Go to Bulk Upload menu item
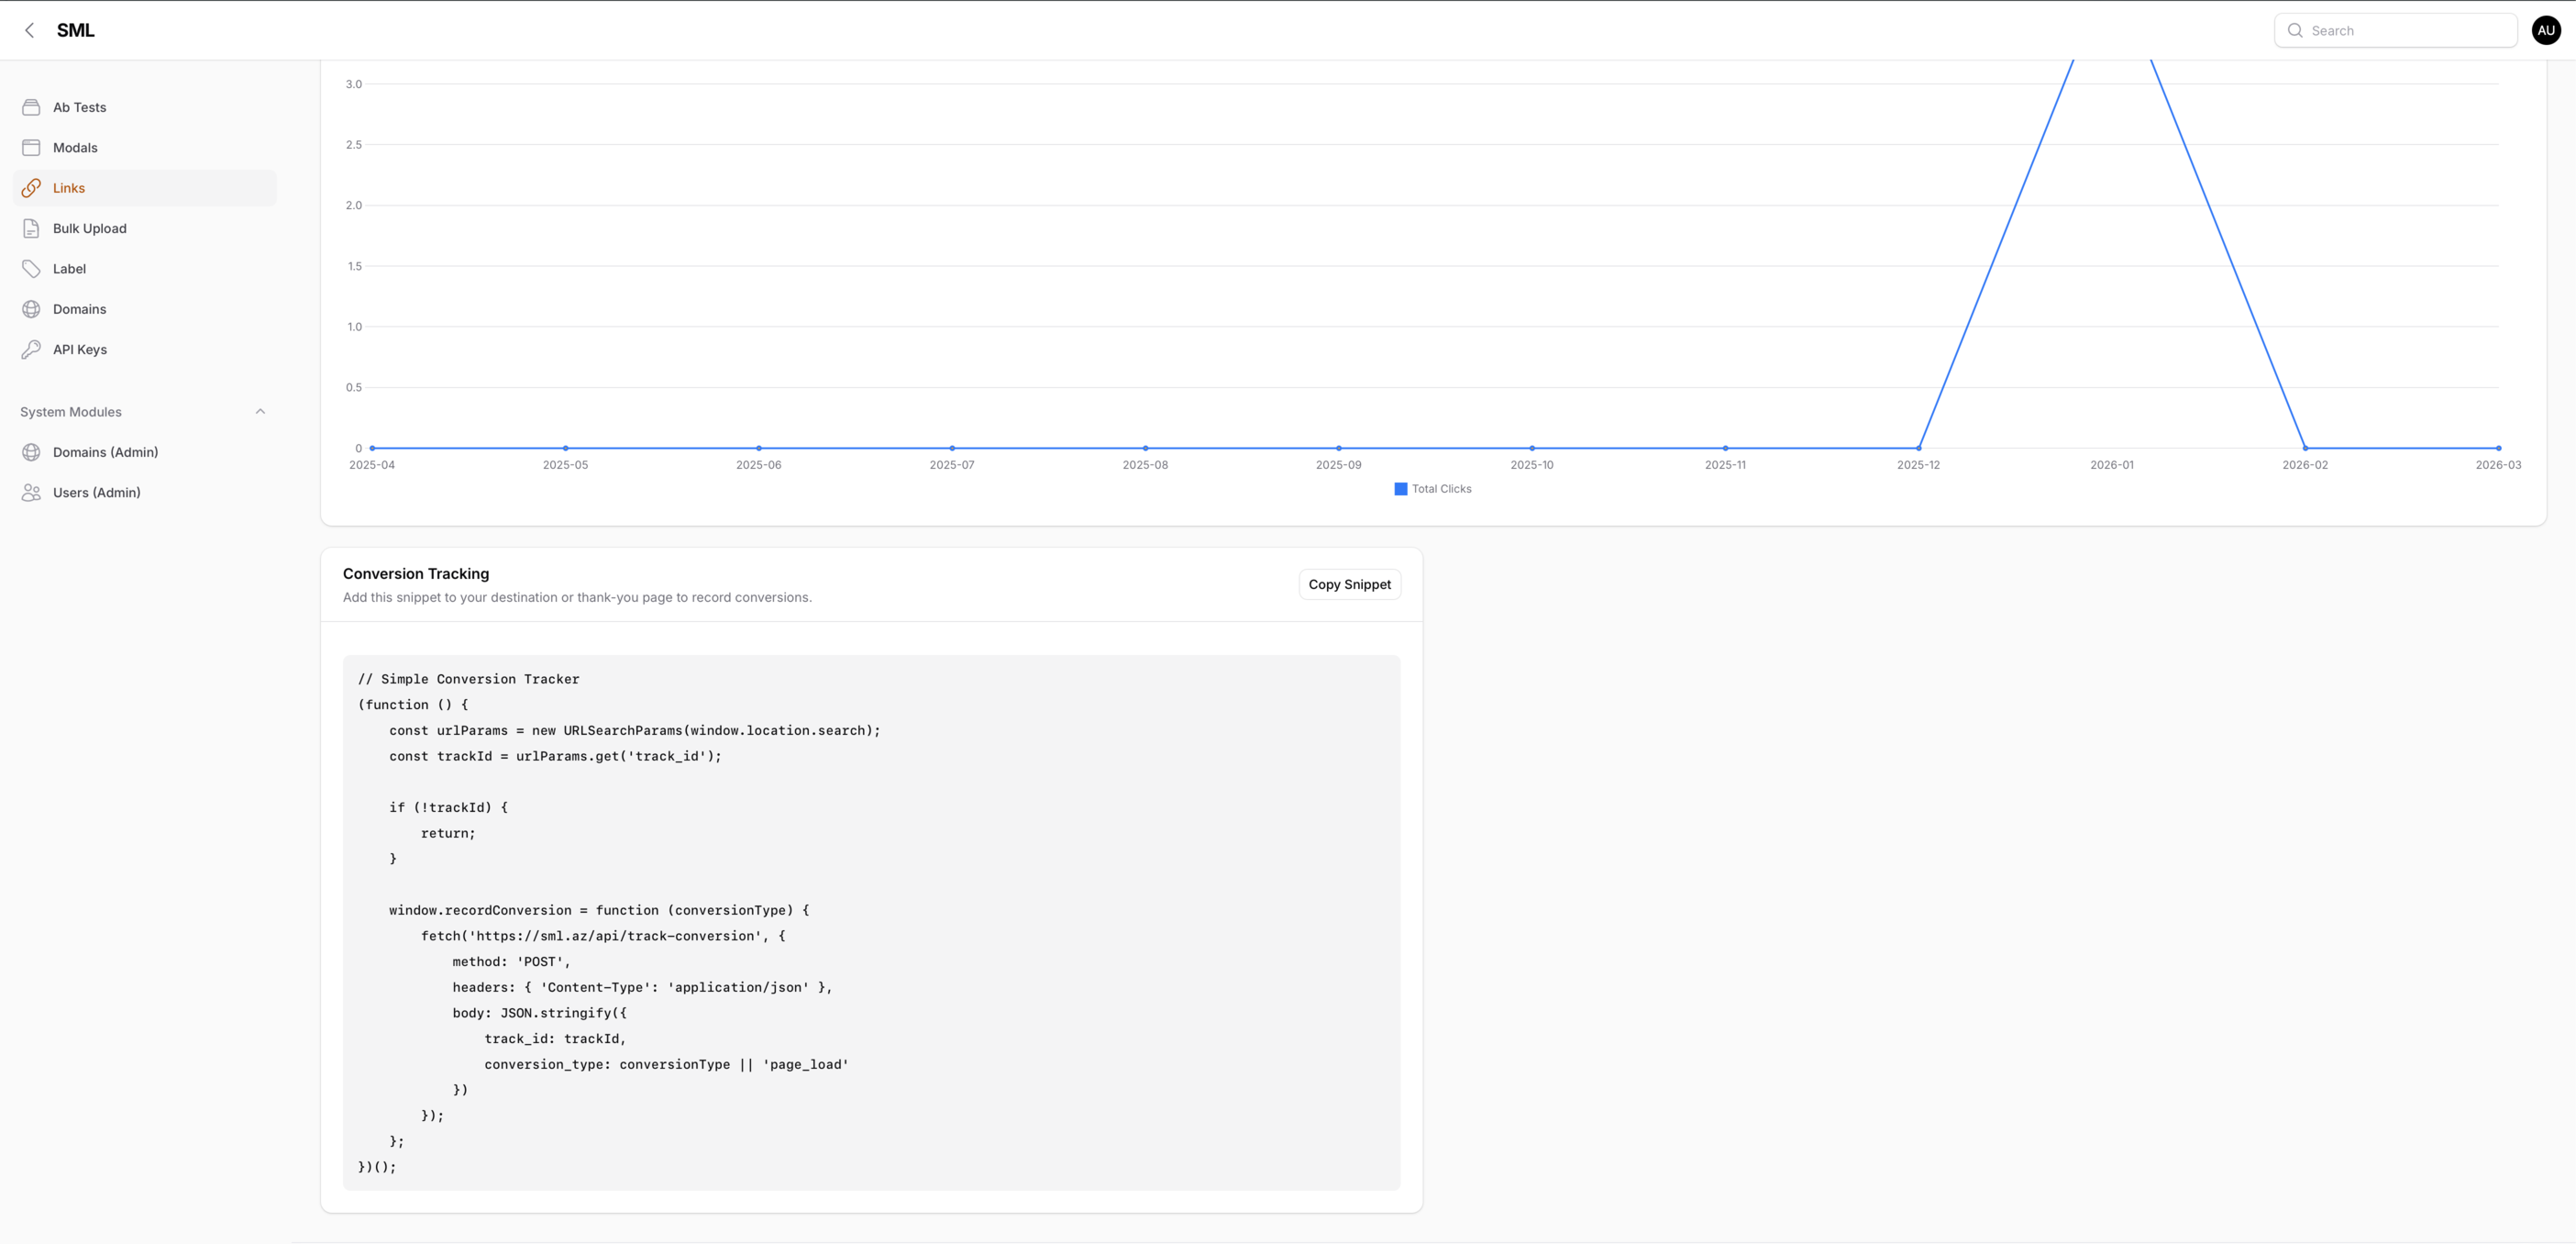This screenshot has width=2576, height=1244. click(x=90, y=228)
